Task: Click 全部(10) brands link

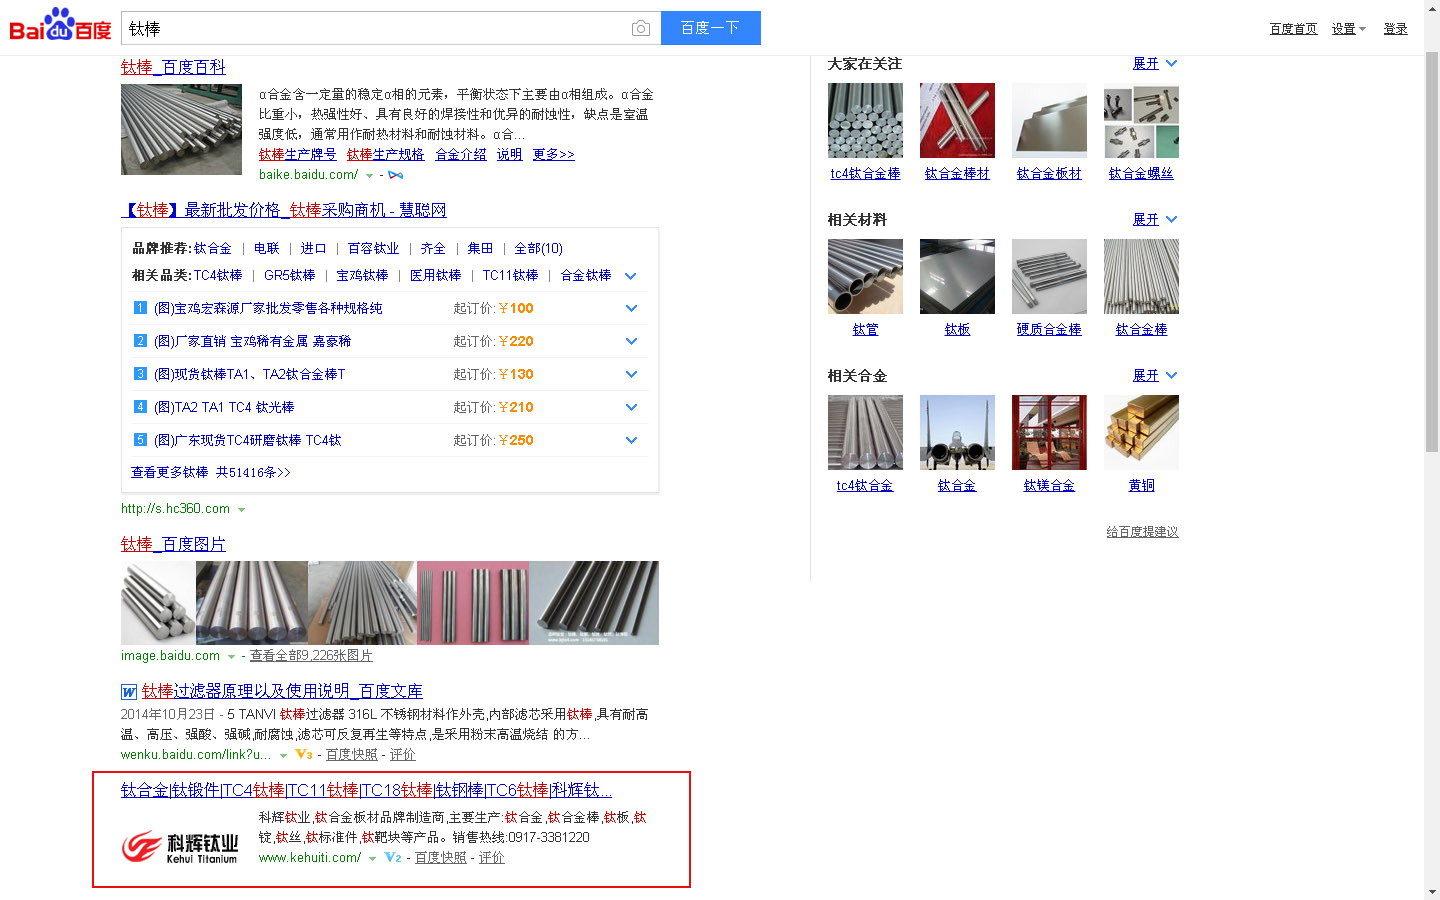Action: tap(538, 248)
